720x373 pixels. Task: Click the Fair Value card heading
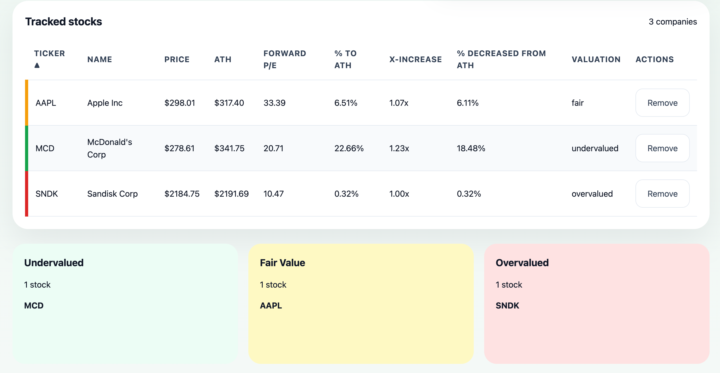pyautogui.click(x=282, y=263)
